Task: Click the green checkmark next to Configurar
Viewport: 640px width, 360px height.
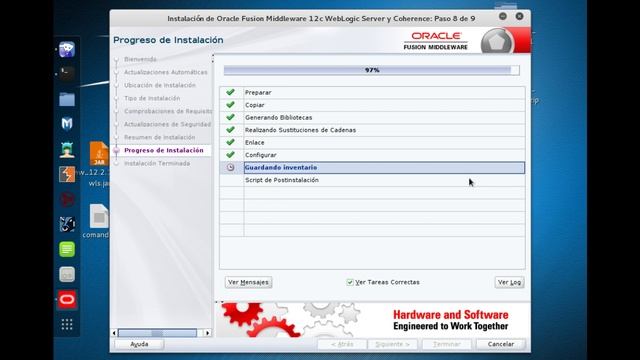Action: point(230,155)
